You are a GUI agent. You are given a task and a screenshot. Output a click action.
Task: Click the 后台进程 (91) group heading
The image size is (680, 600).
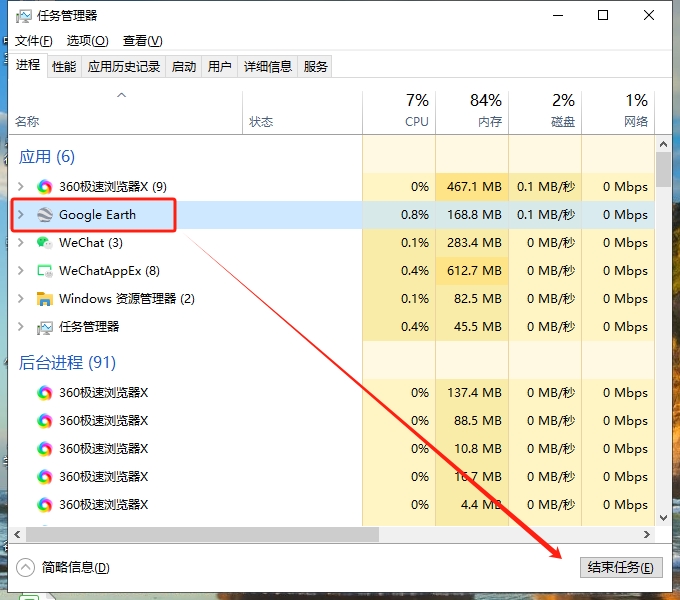67,362
